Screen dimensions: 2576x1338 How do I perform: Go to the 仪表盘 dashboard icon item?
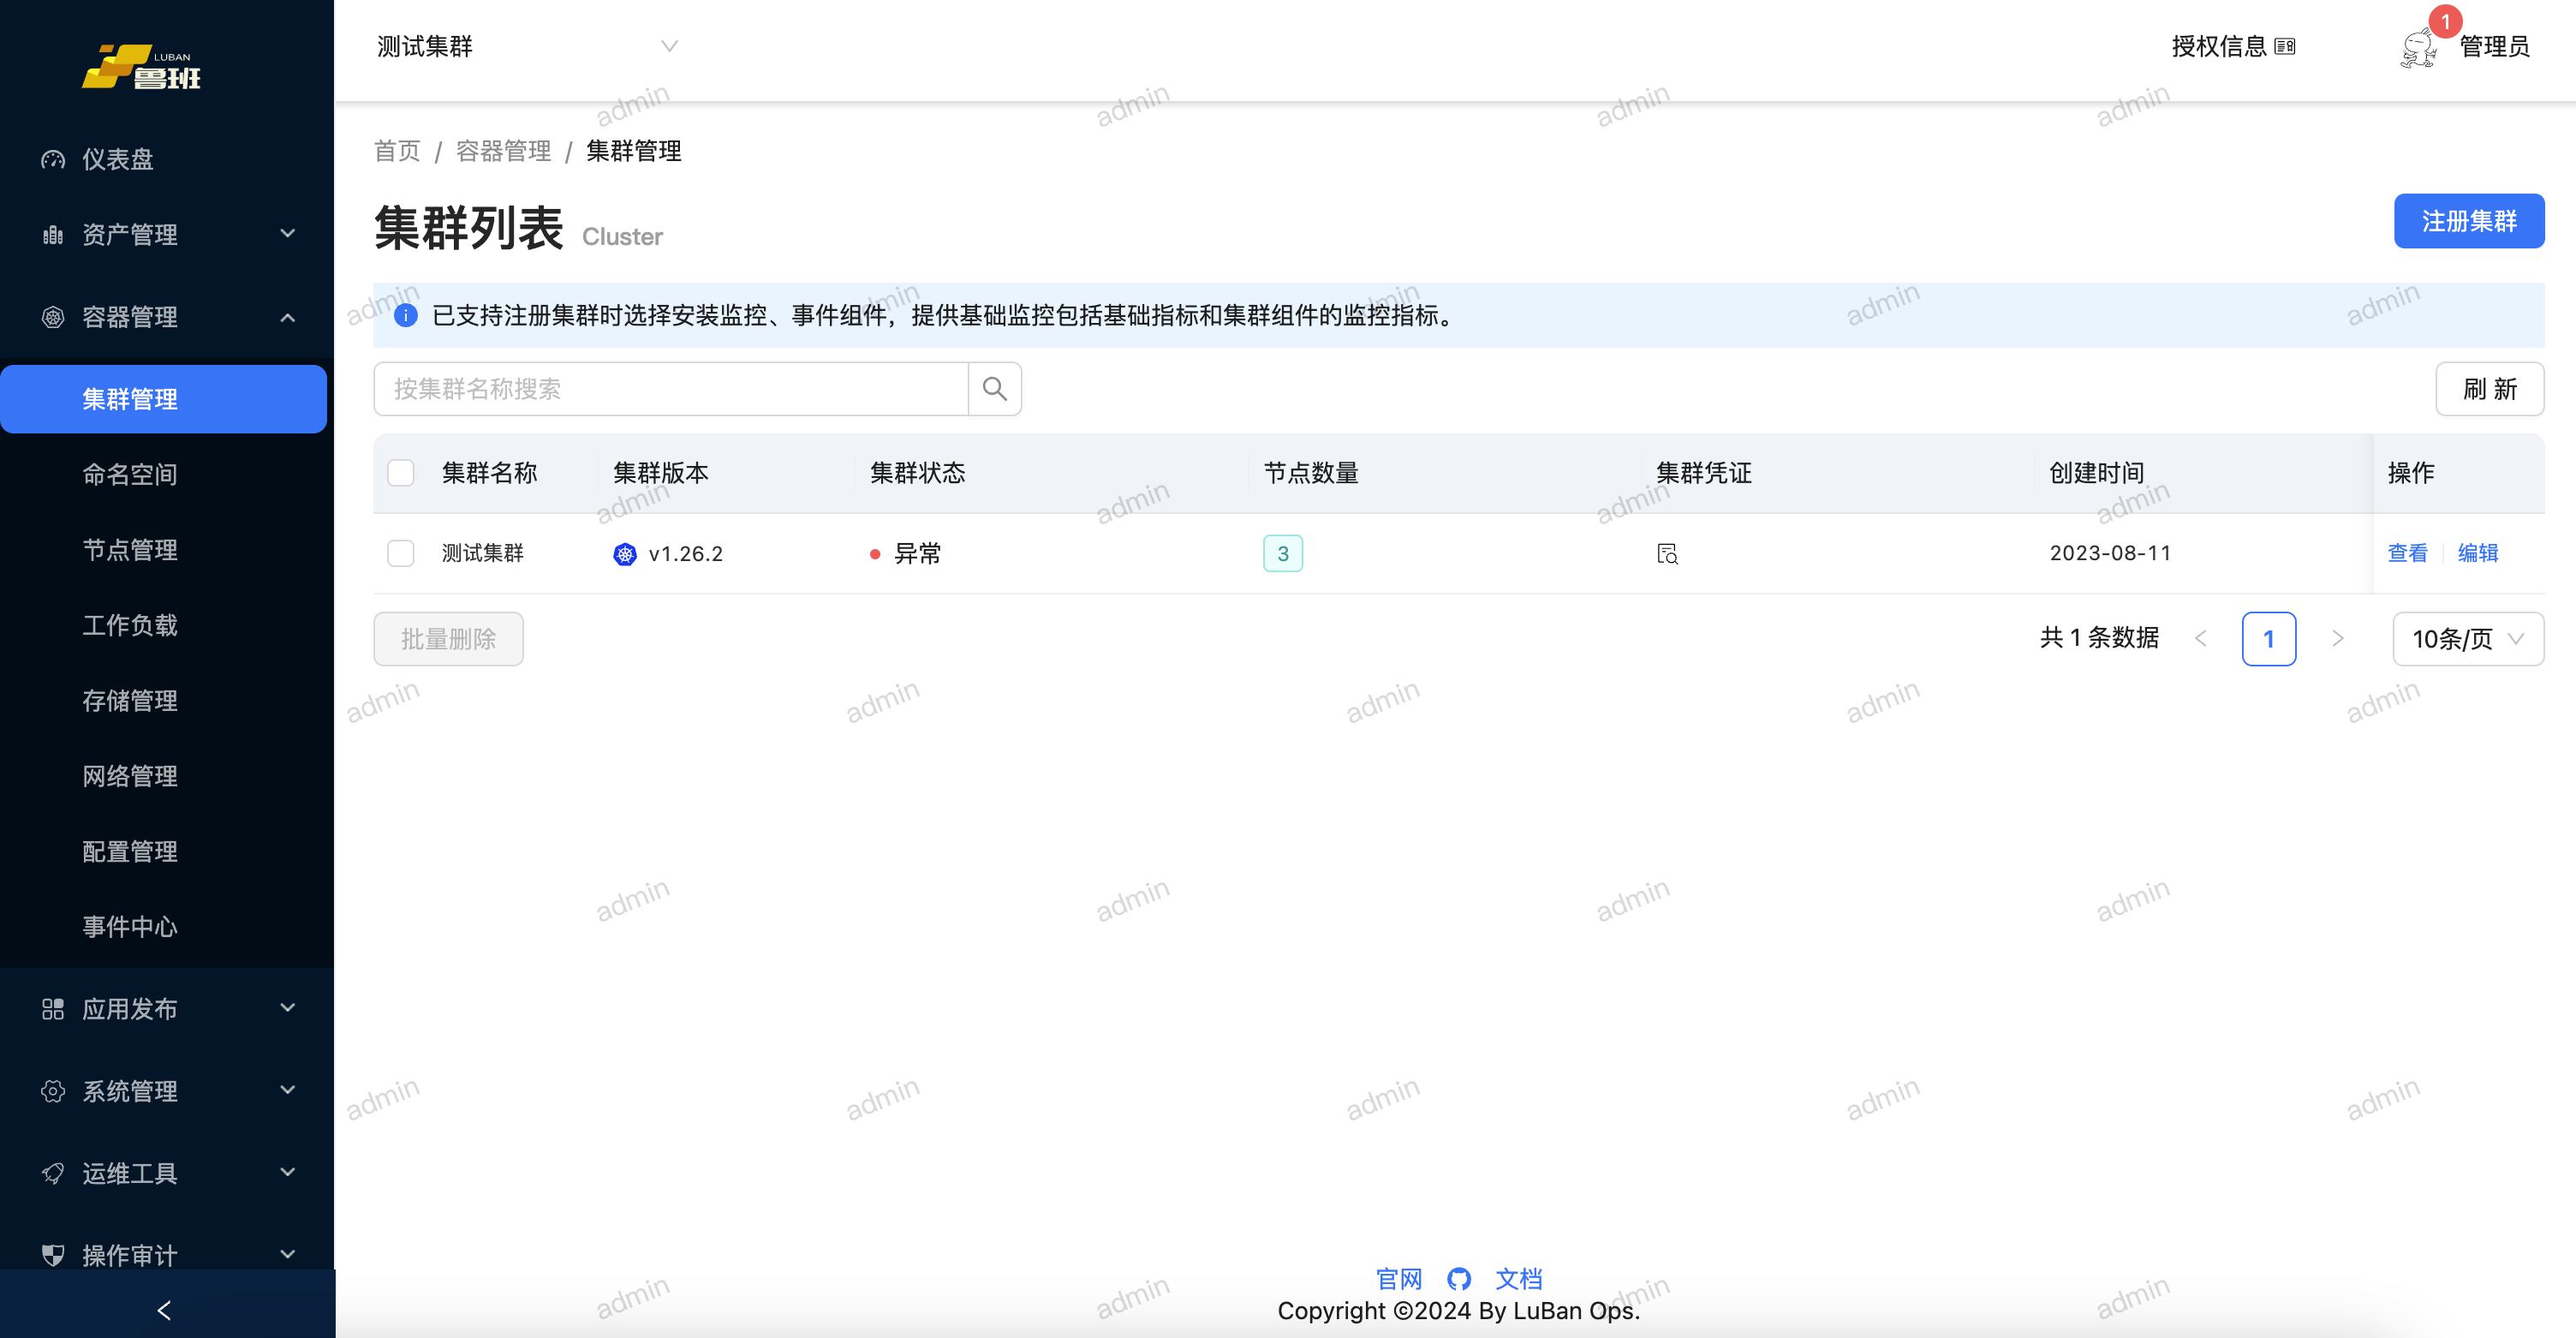53,159
